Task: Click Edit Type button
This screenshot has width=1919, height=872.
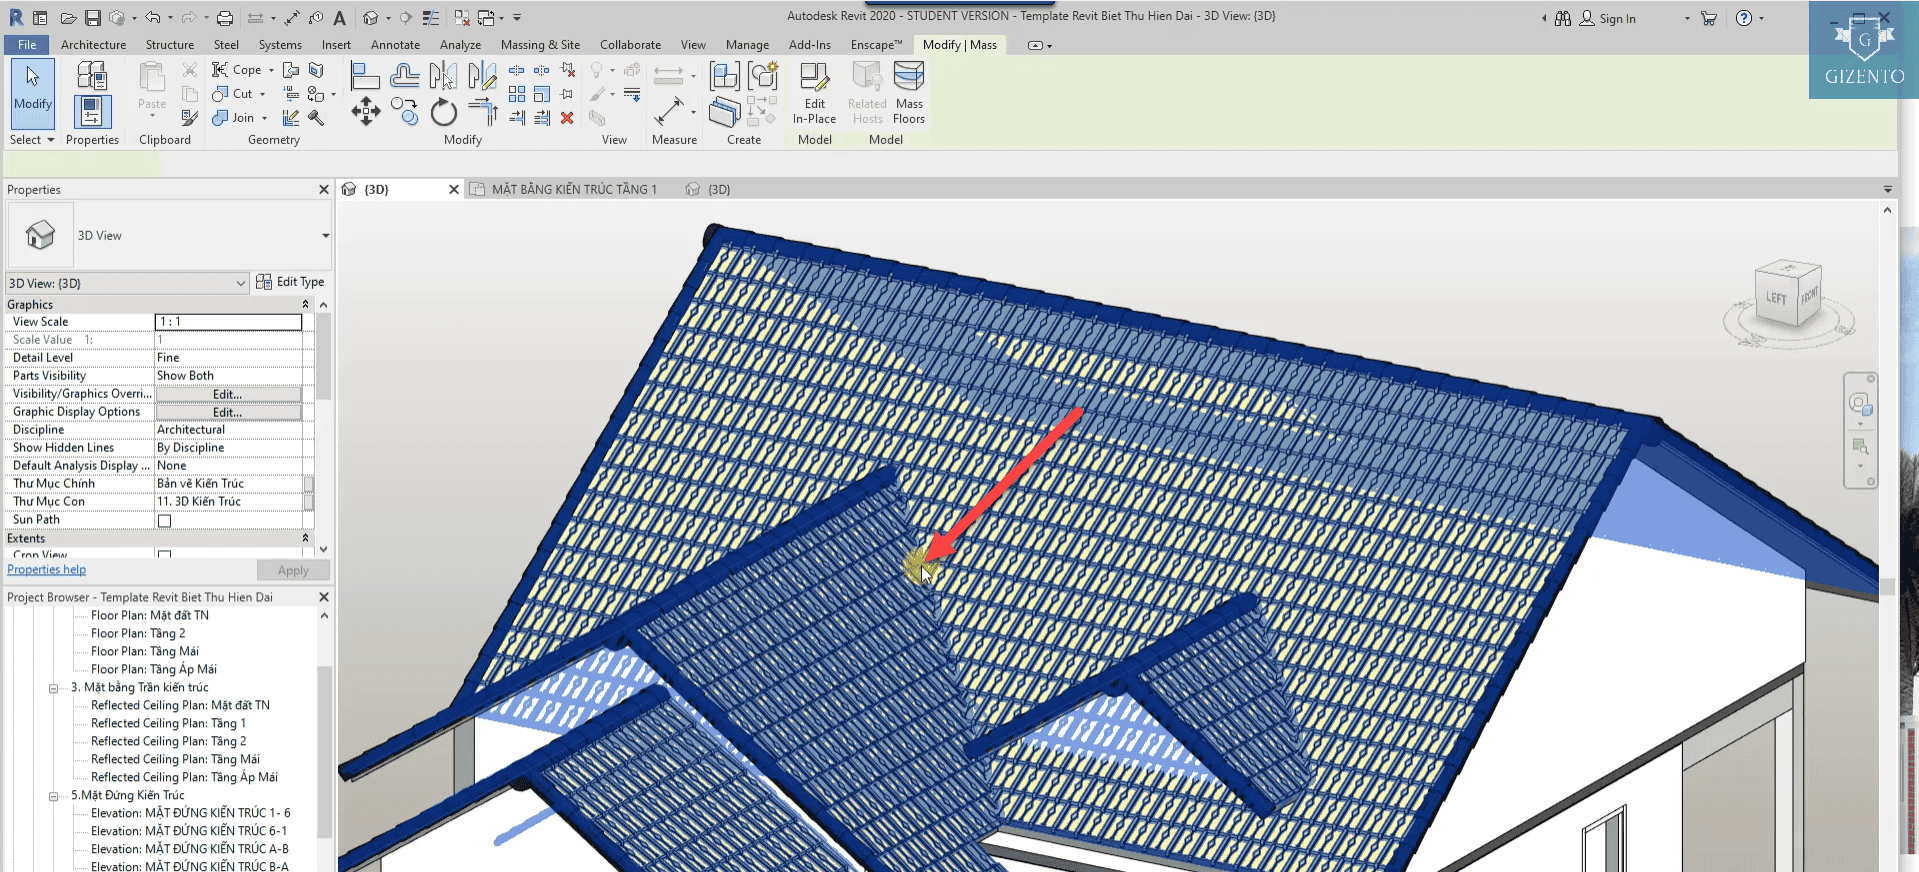Action: (x=290, y=282)
